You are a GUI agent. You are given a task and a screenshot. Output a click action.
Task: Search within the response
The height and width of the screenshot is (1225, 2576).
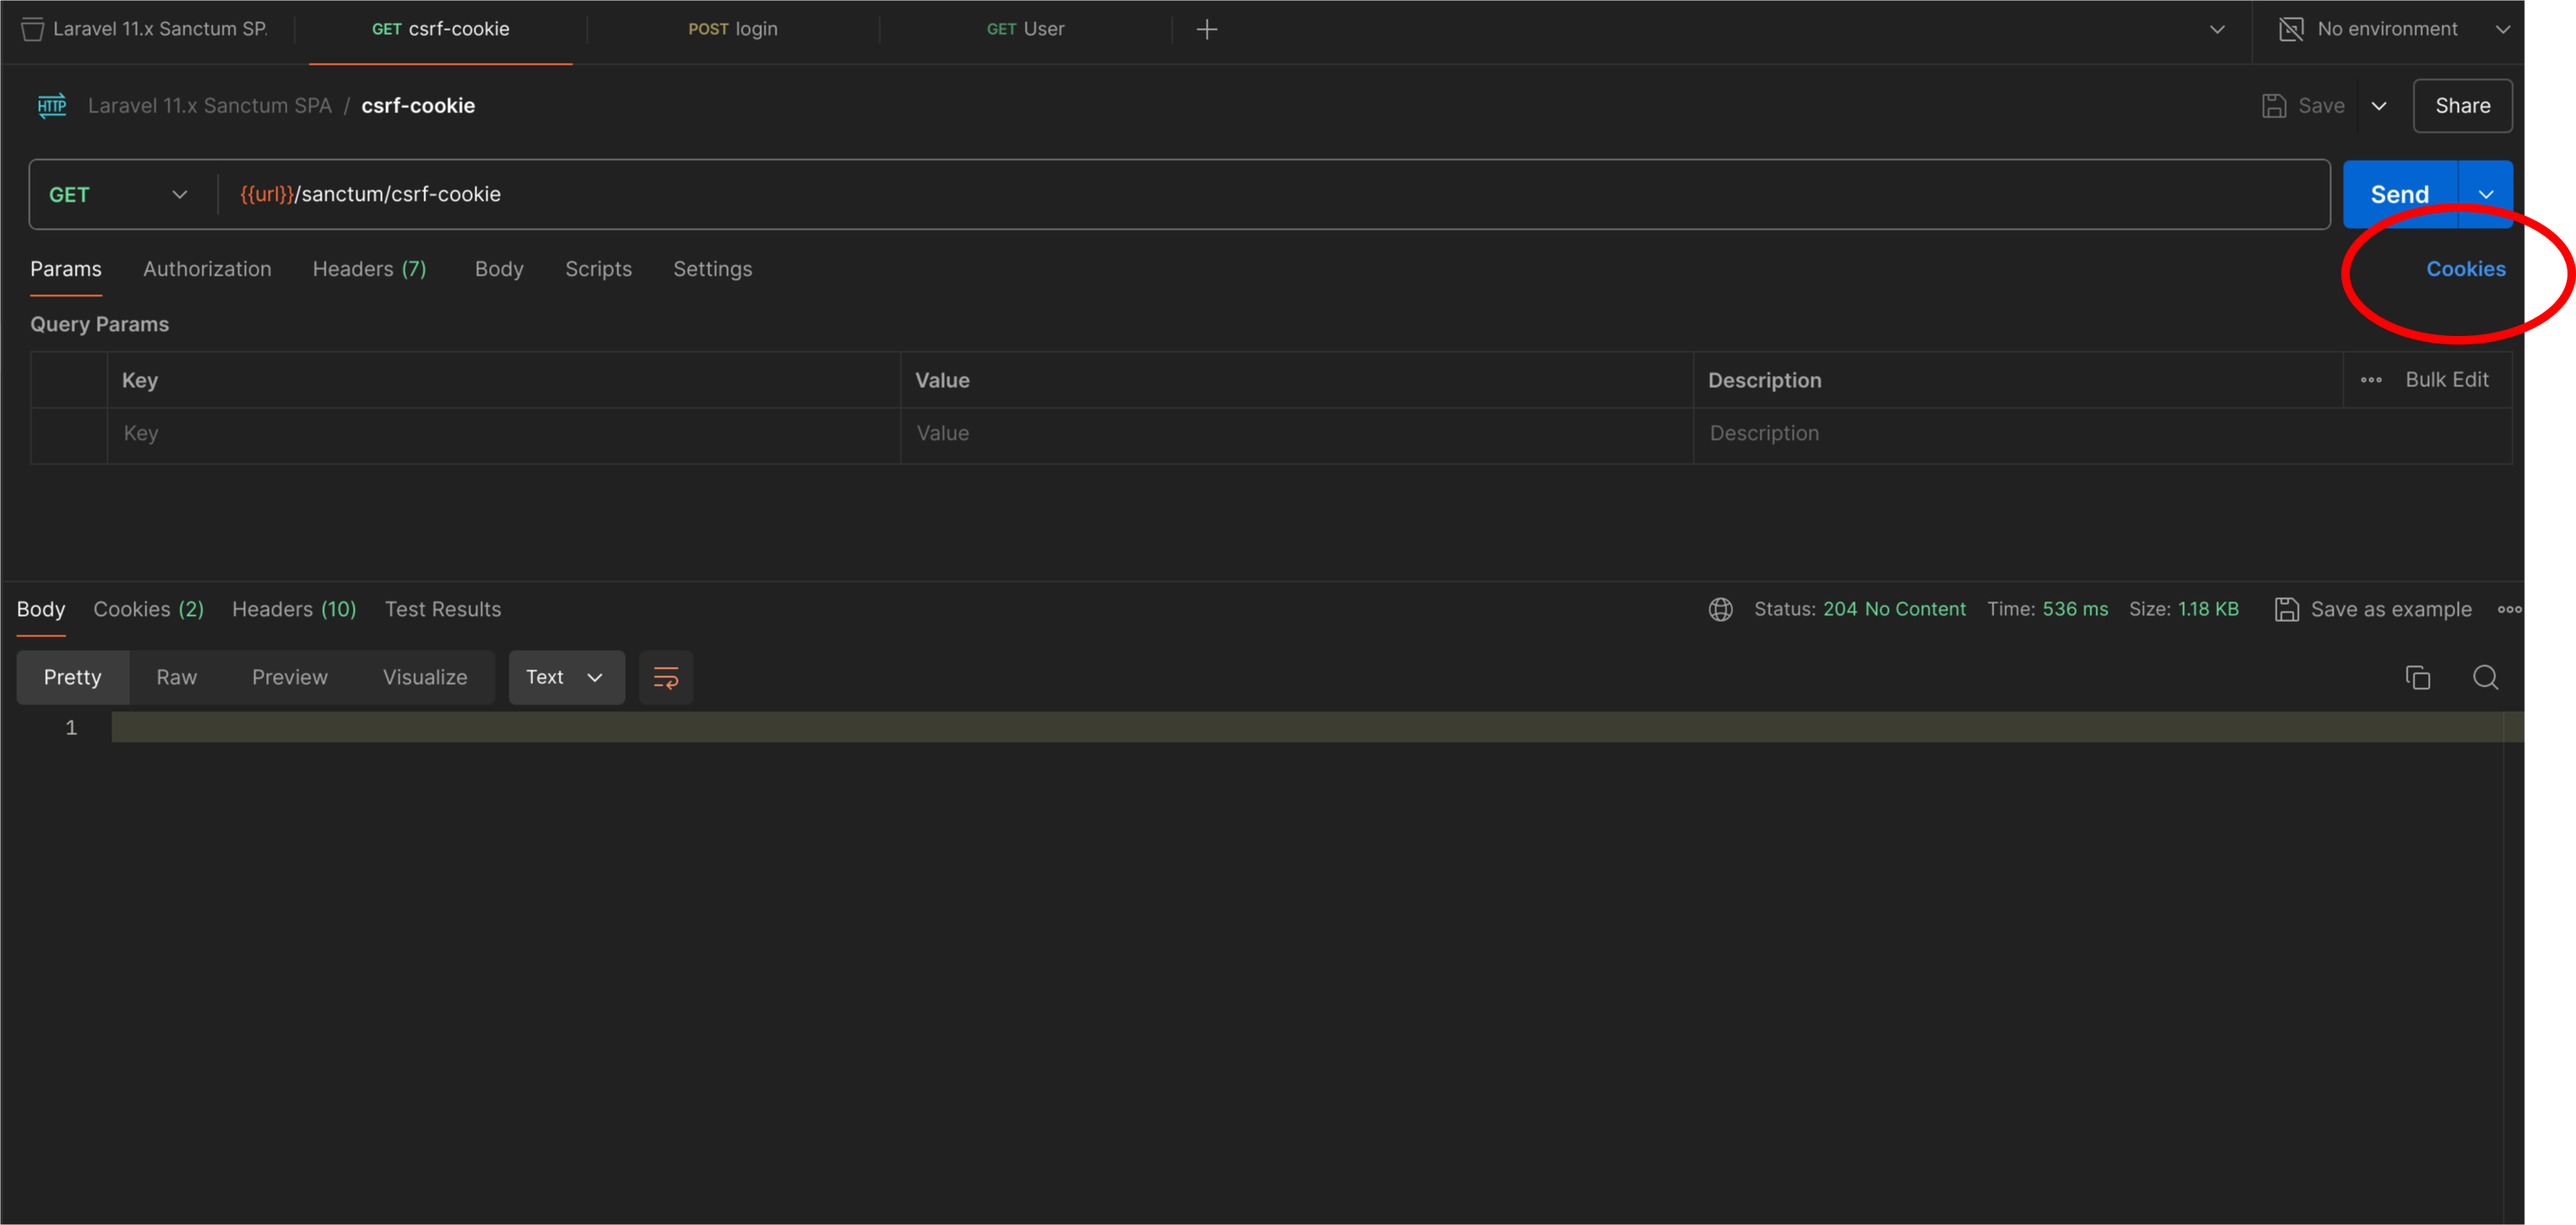click(x=2486, y=677)
